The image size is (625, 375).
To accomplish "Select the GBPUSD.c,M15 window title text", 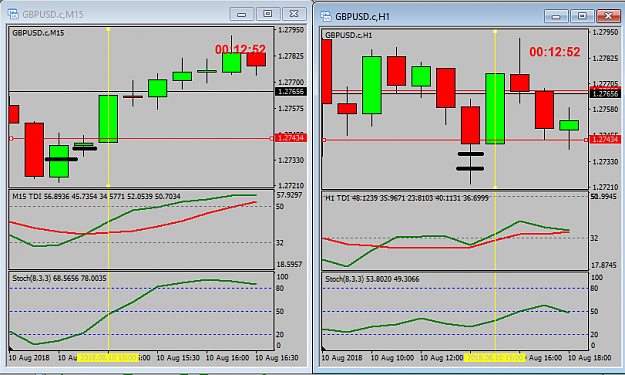I will click(53, 15).
